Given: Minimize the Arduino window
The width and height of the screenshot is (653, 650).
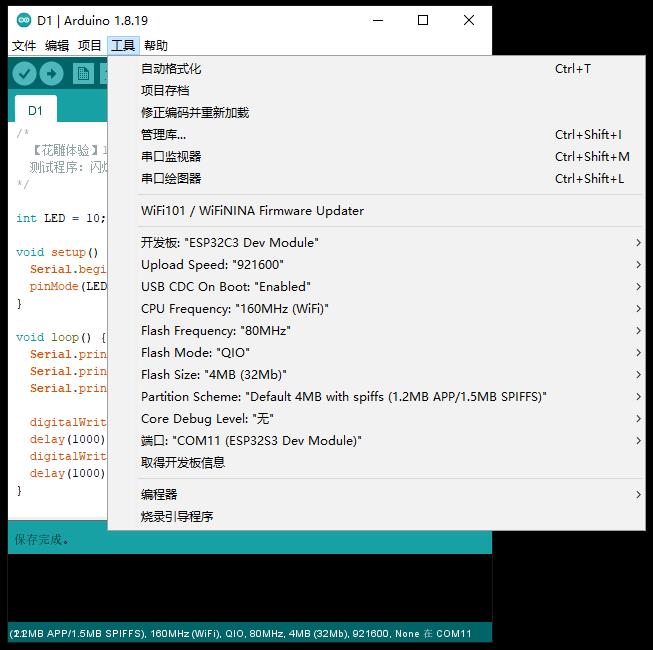Looking at the screenshot, I should pos(378,20).
